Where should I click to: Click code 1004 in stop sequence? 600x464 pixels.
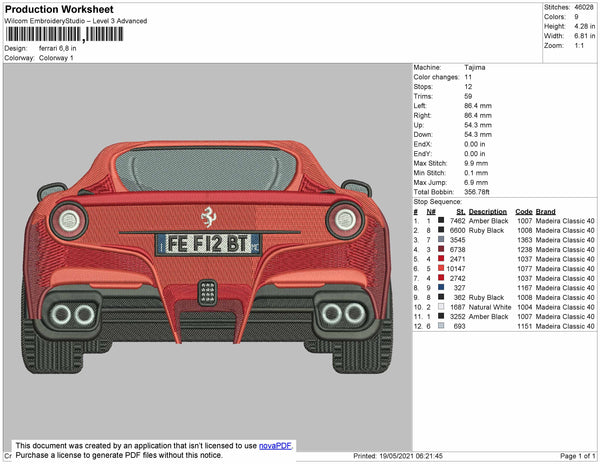(x=525, y=307)
